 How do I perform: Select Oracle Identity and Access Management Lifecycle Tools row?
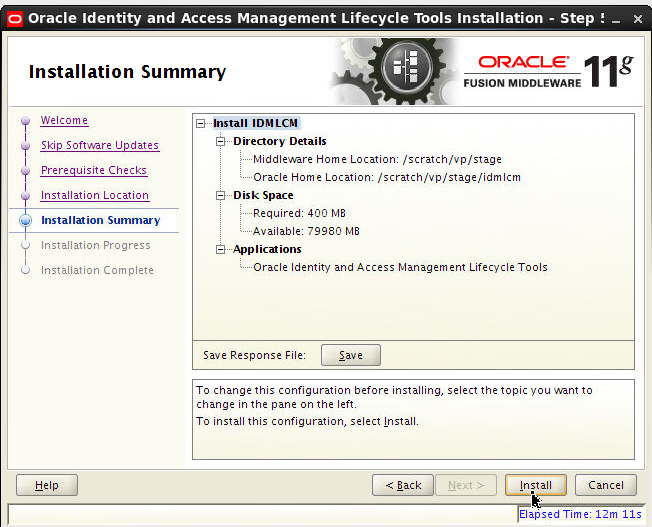(400, 267)
